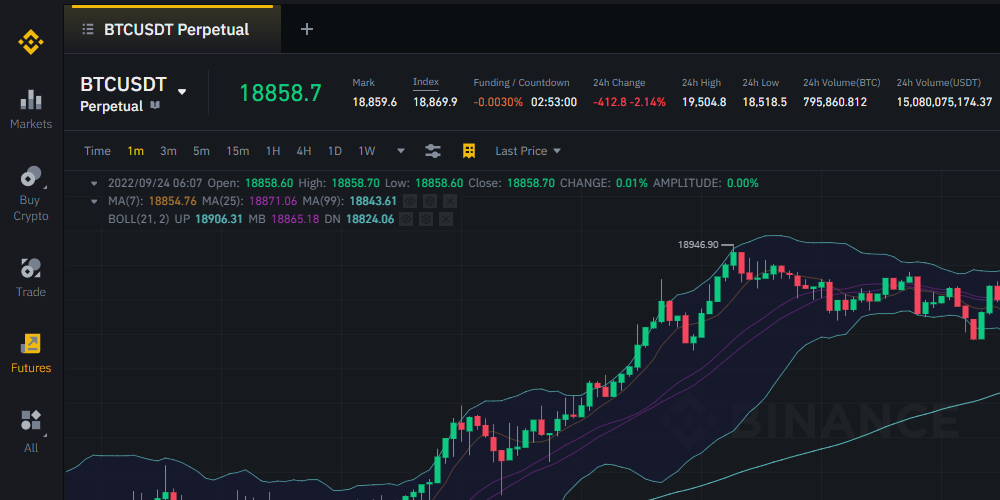The height and width of the screenshot is (500, 1000).
Task: Open Futures from the sidebar
Action: coord(31,353)
